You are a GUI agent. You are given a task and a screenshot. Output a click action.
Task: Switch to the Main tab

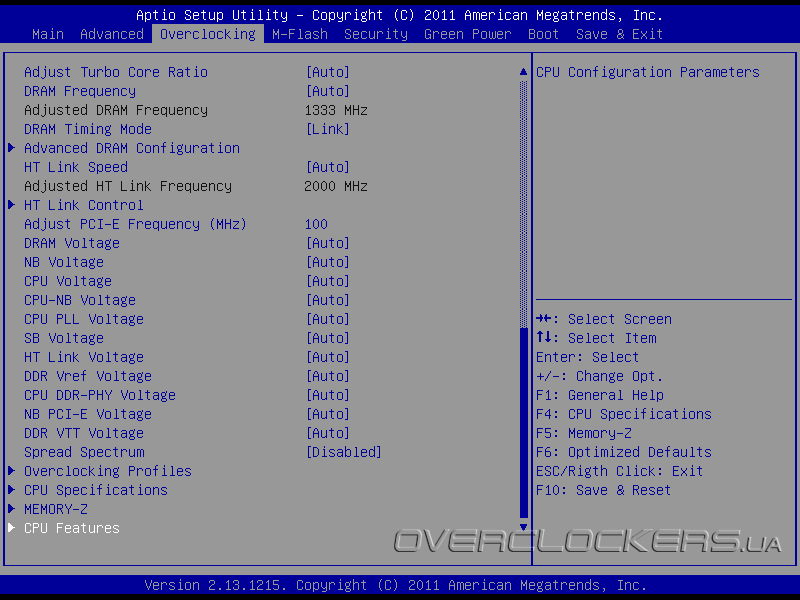(x=48, y=34)
